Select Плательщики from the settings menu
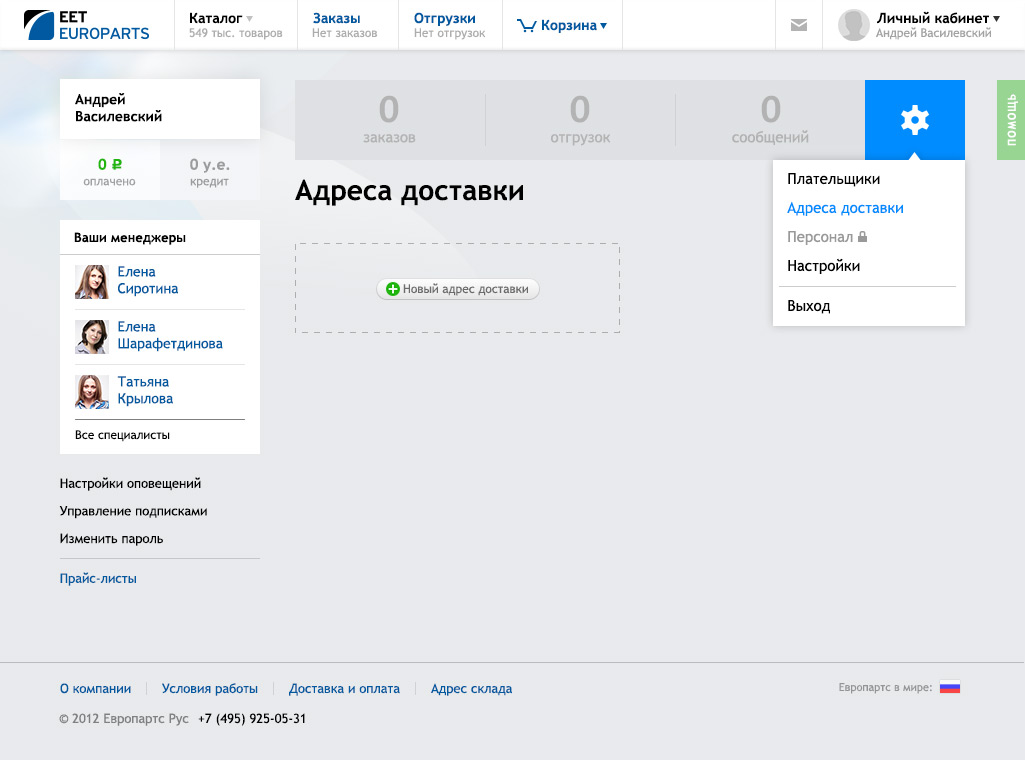1025x760 pixels. [x=833, y=179]
